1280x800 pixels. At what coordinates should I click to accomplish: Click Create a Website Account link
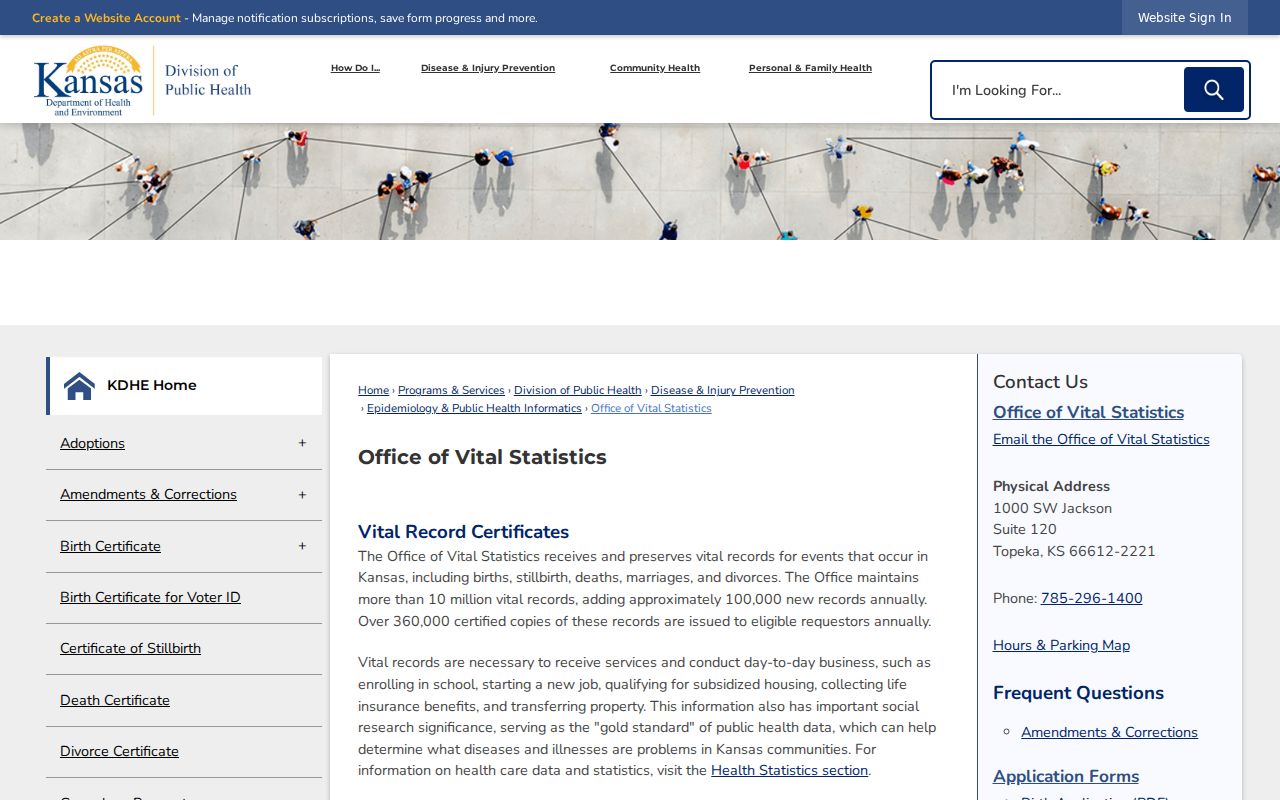106,18
